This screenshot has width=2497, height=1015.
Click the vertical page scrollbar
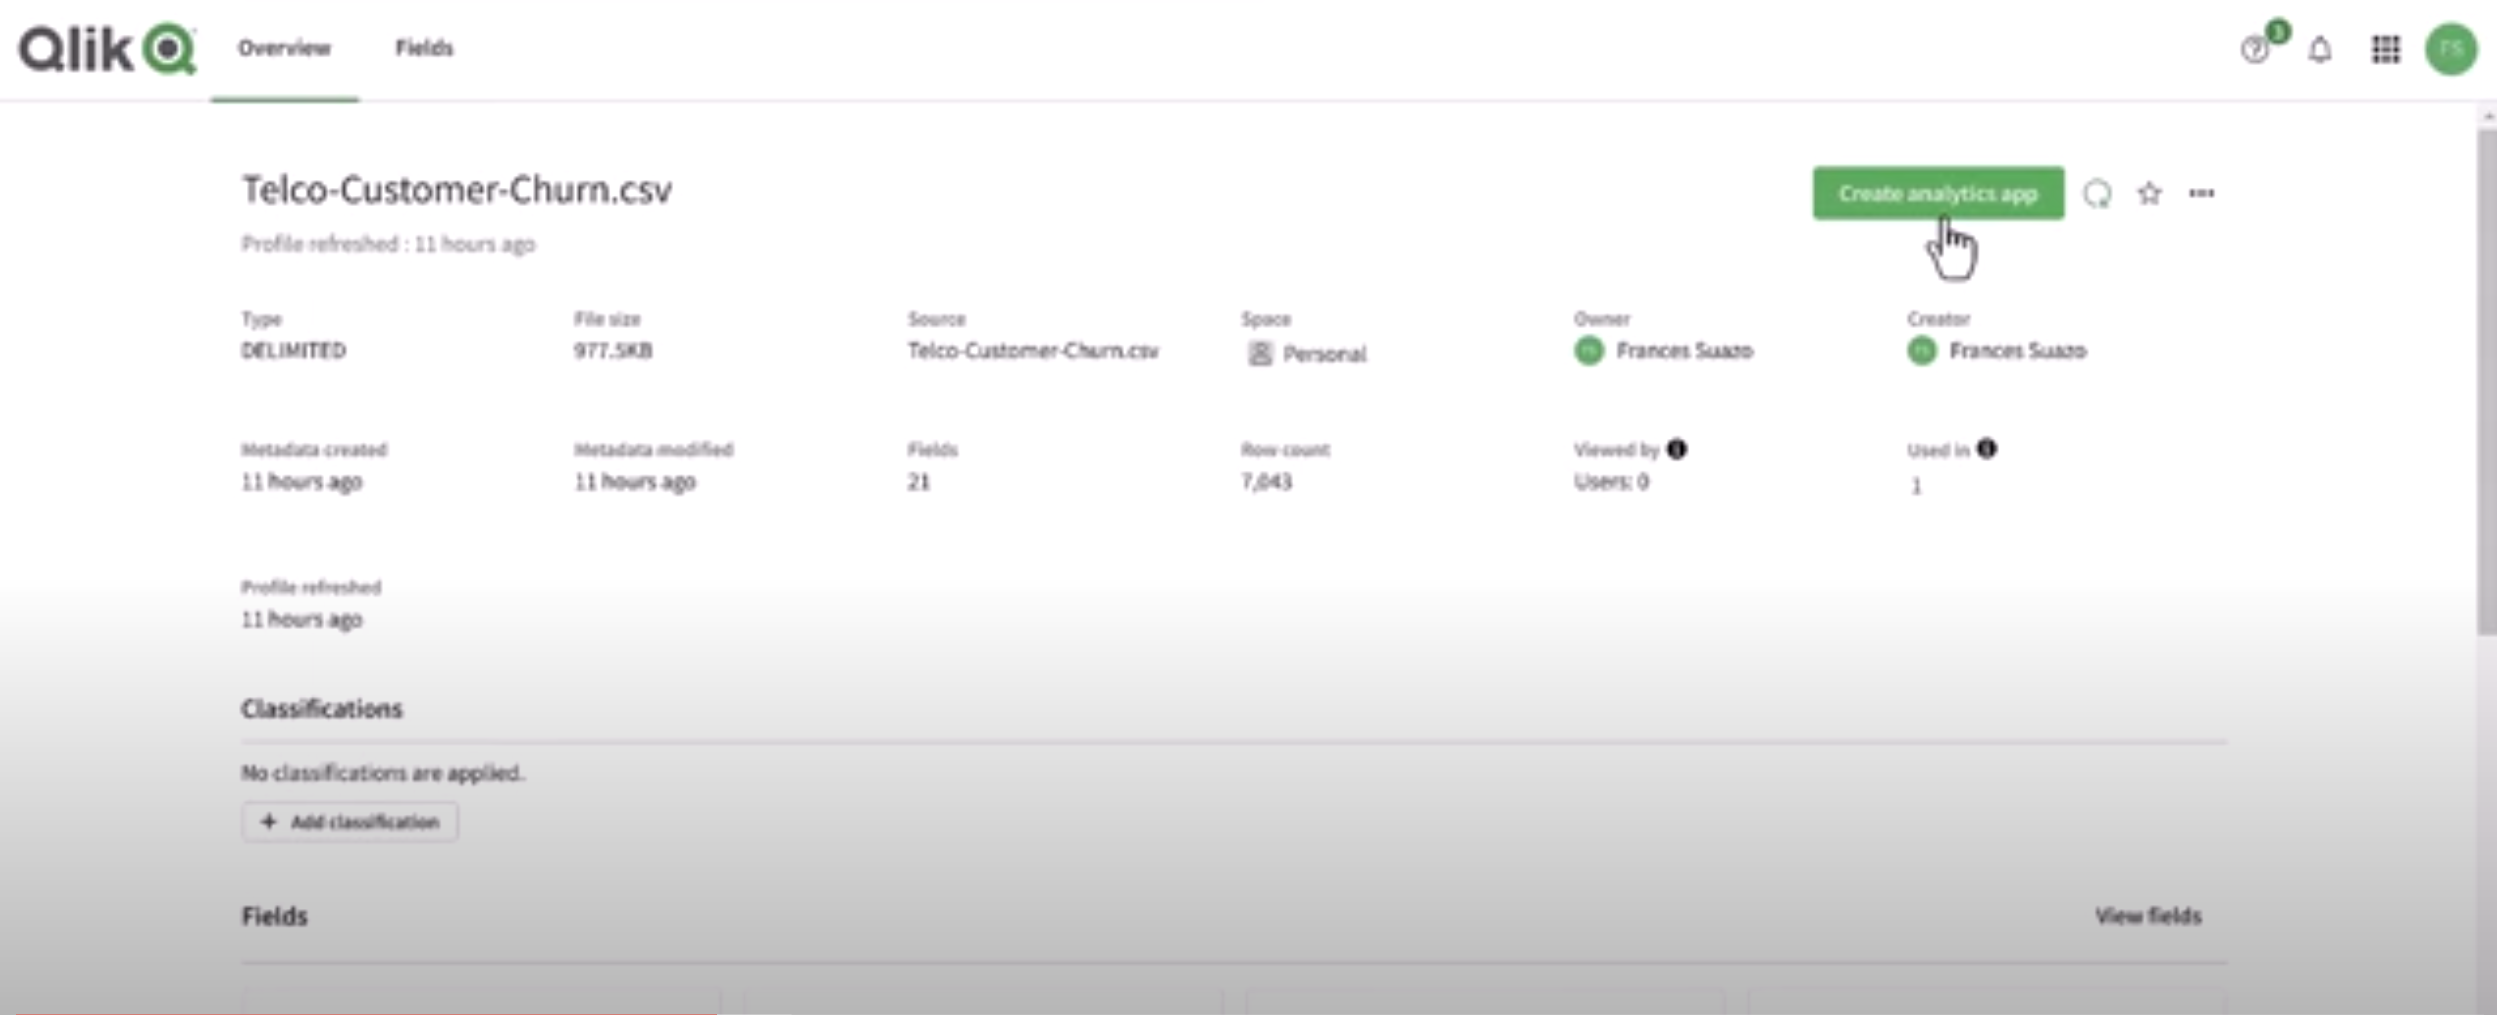tap(2486, 380)
